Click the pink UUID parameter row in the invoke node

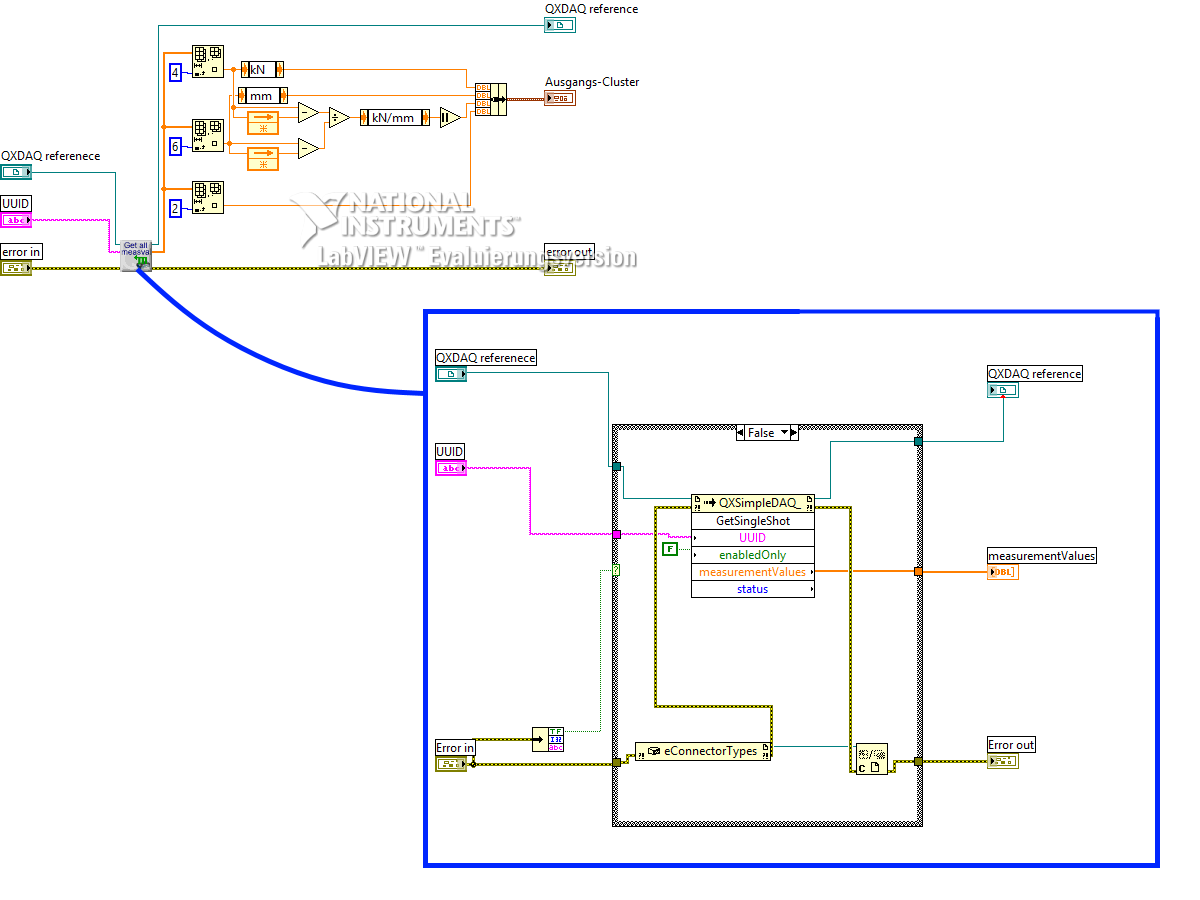tap(753, 538)
